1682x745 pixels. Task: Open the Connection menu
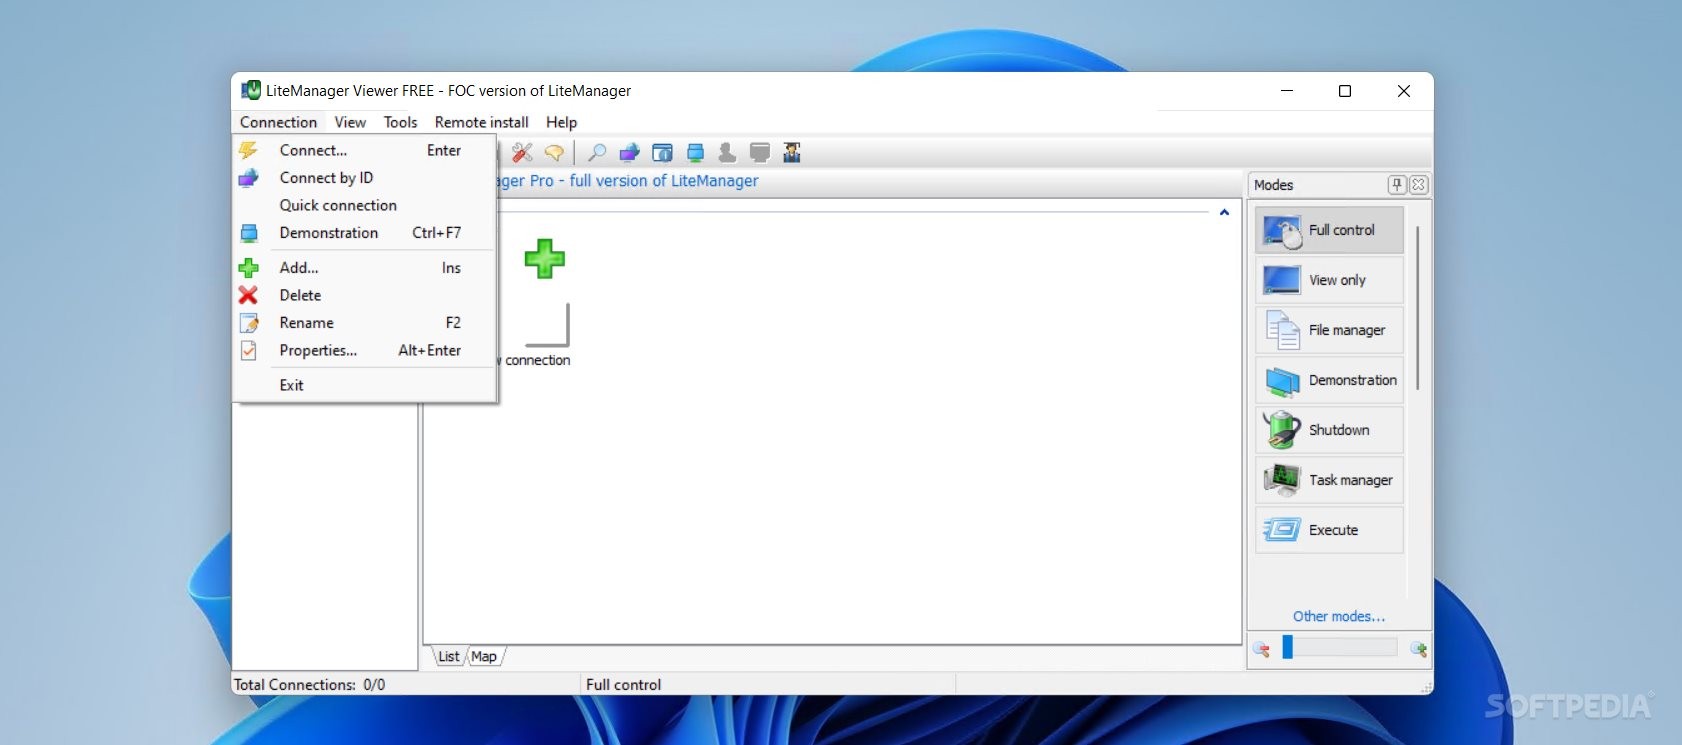[x=278, y=122]
